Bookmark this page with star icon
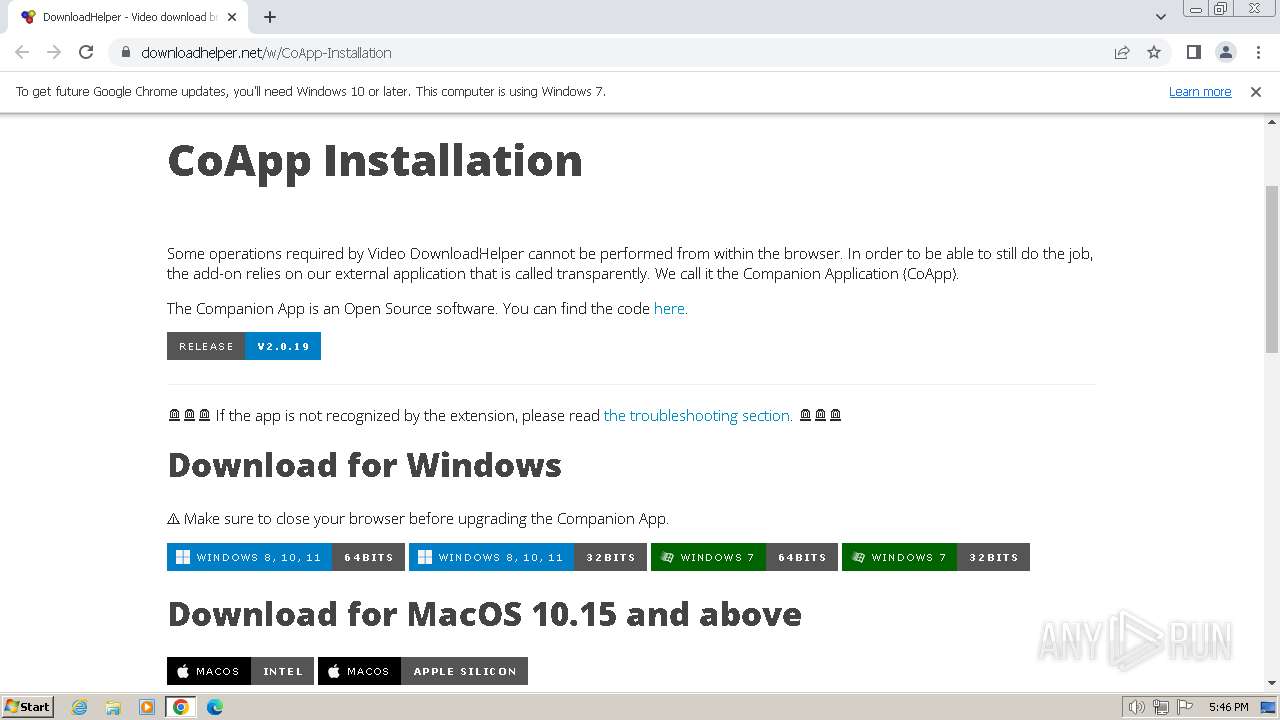This screenshot has height=720, width=1280. pyautogui.click(x=1154, y=52)
